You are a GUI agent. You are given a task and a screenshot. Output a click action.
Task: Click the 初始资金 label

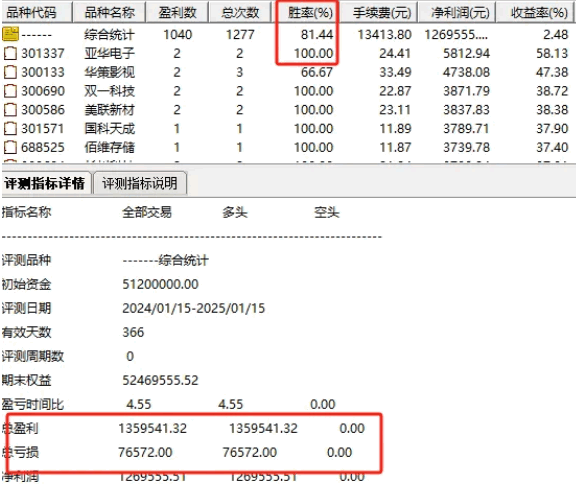click(x=26, y=284)
